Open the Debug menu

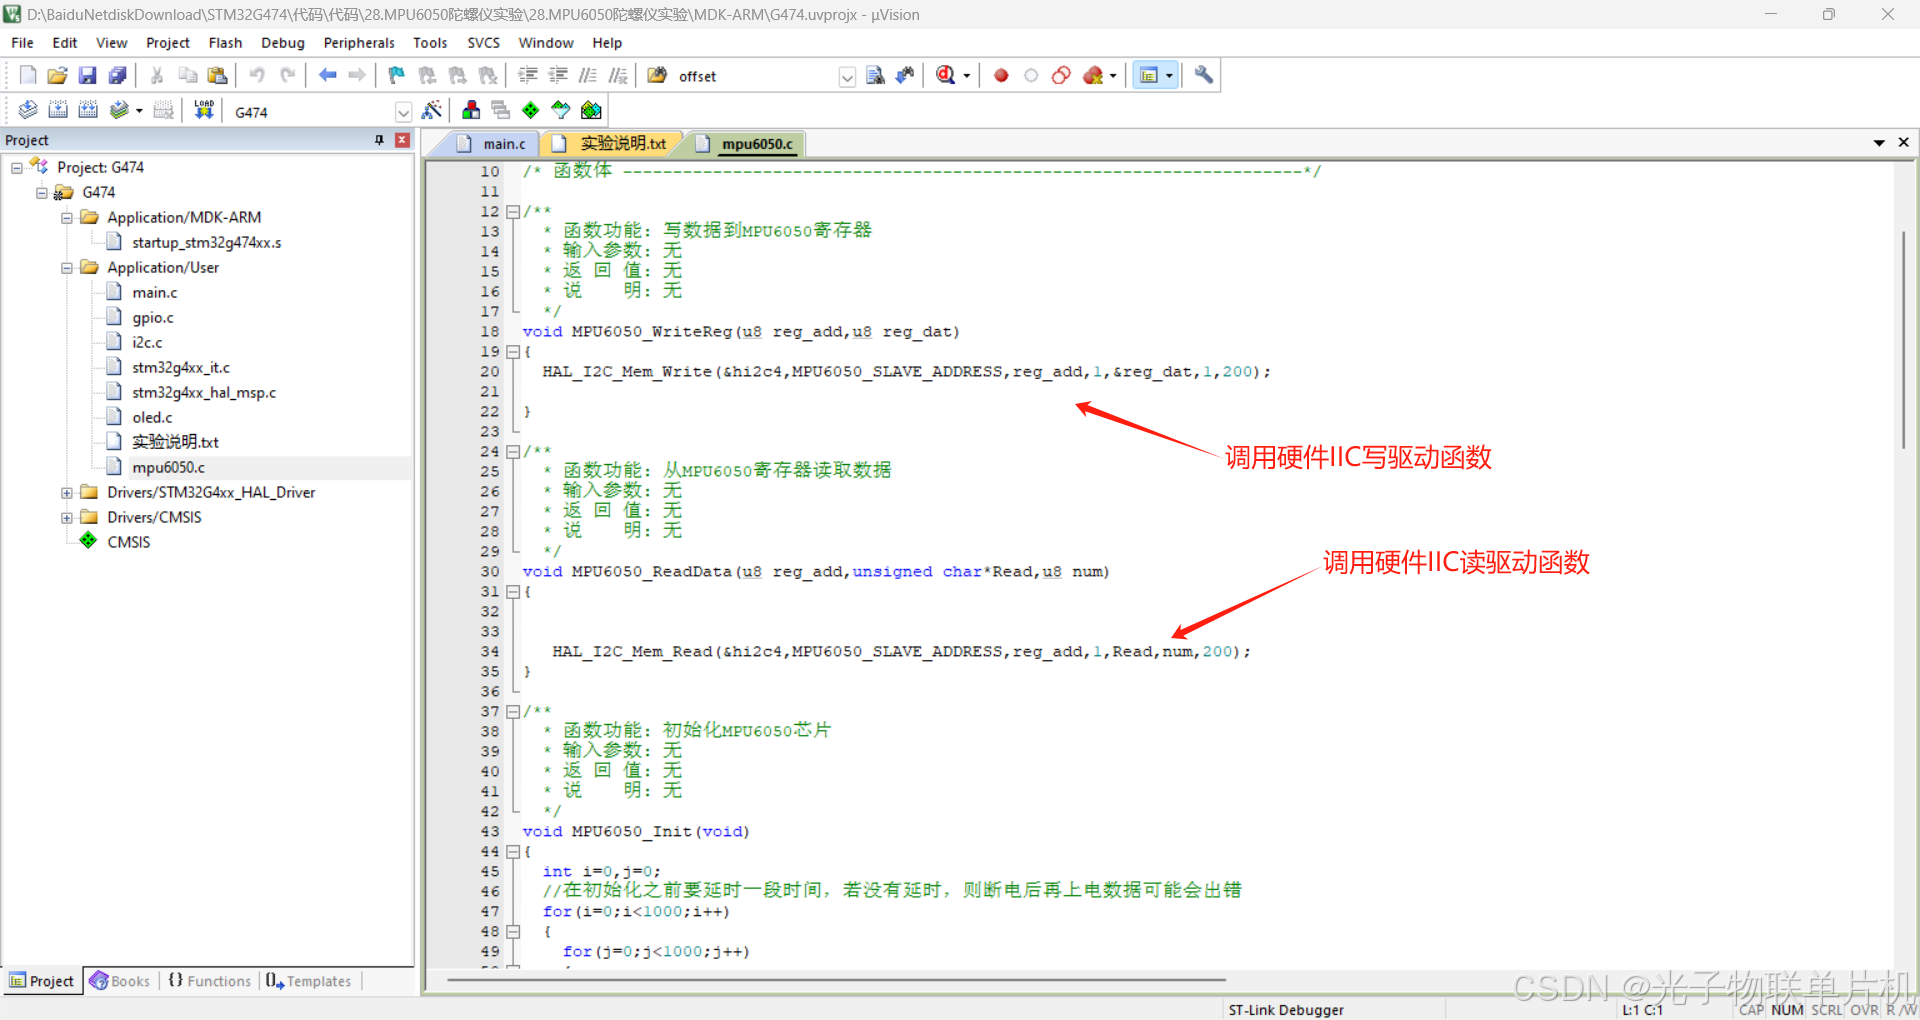click(283, 43)
